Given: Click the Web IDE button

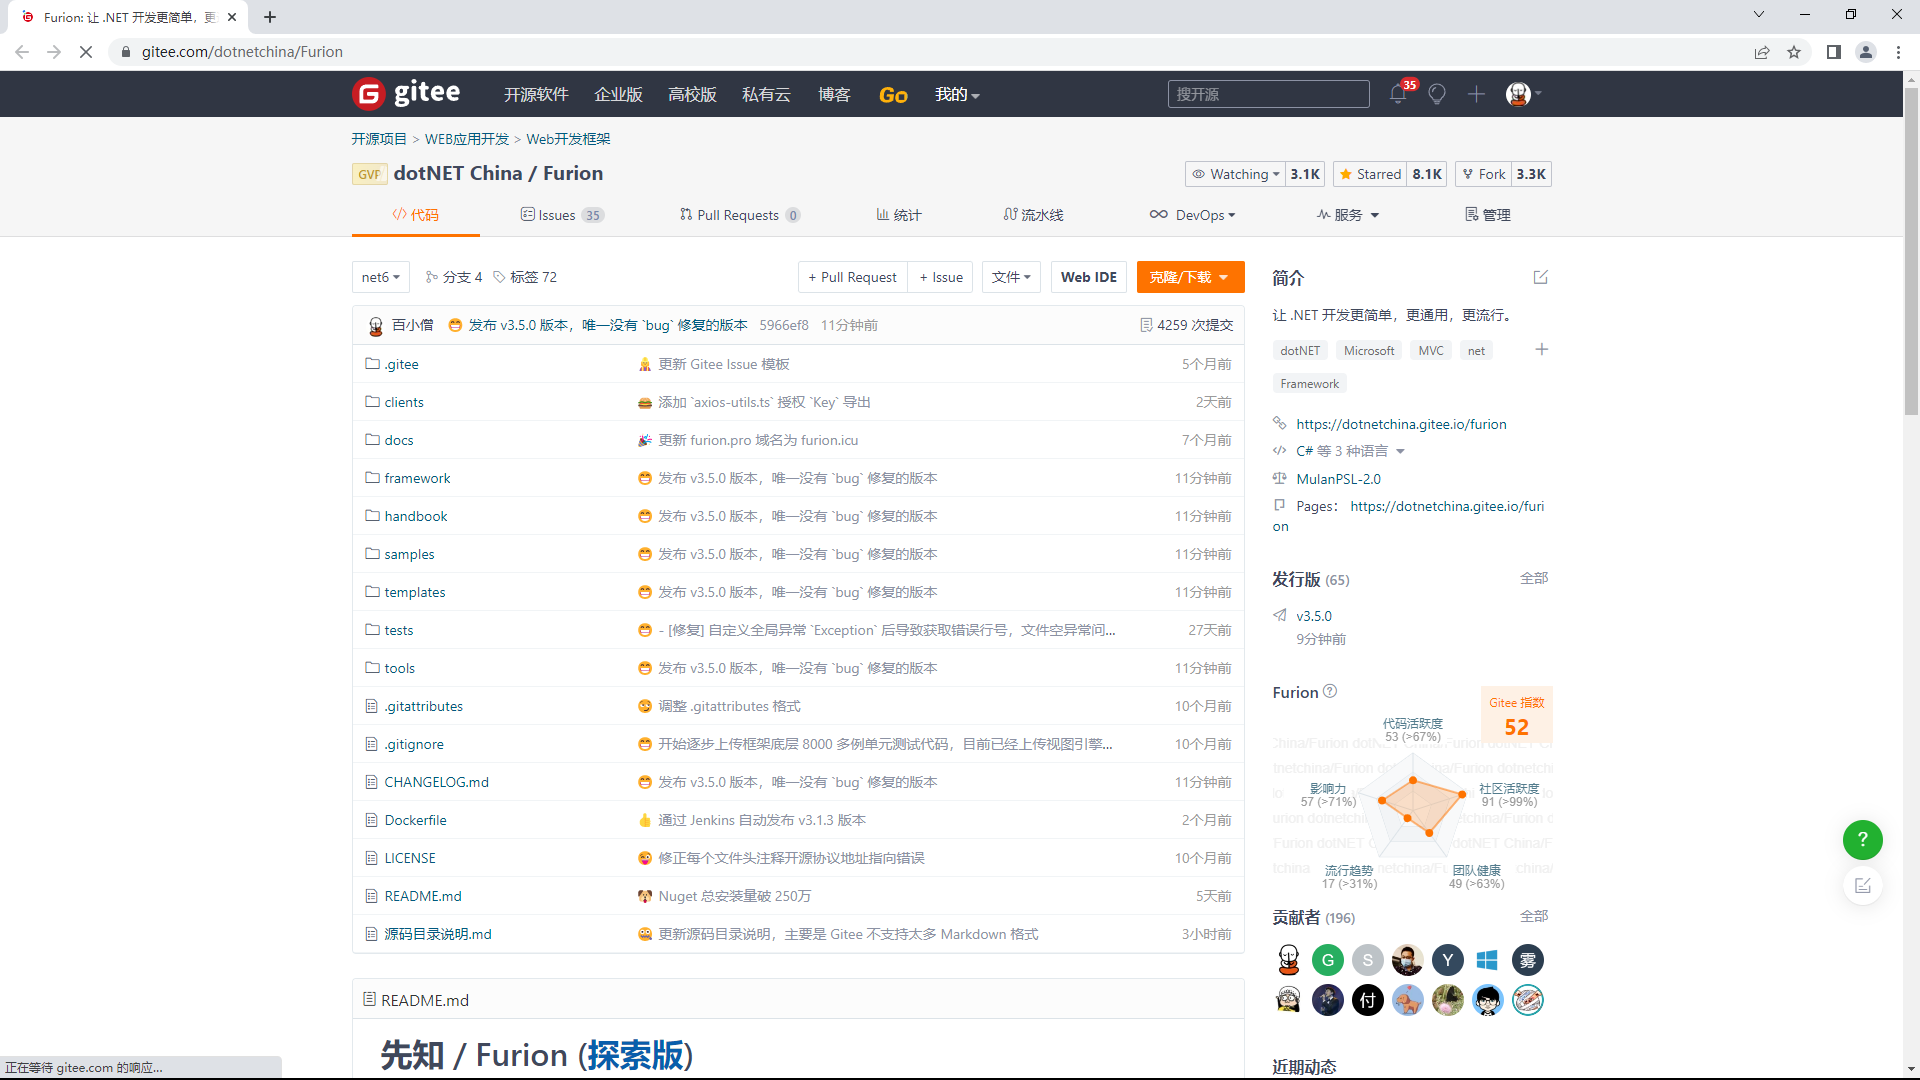Looking at the screenshot, I should 1088,277.
